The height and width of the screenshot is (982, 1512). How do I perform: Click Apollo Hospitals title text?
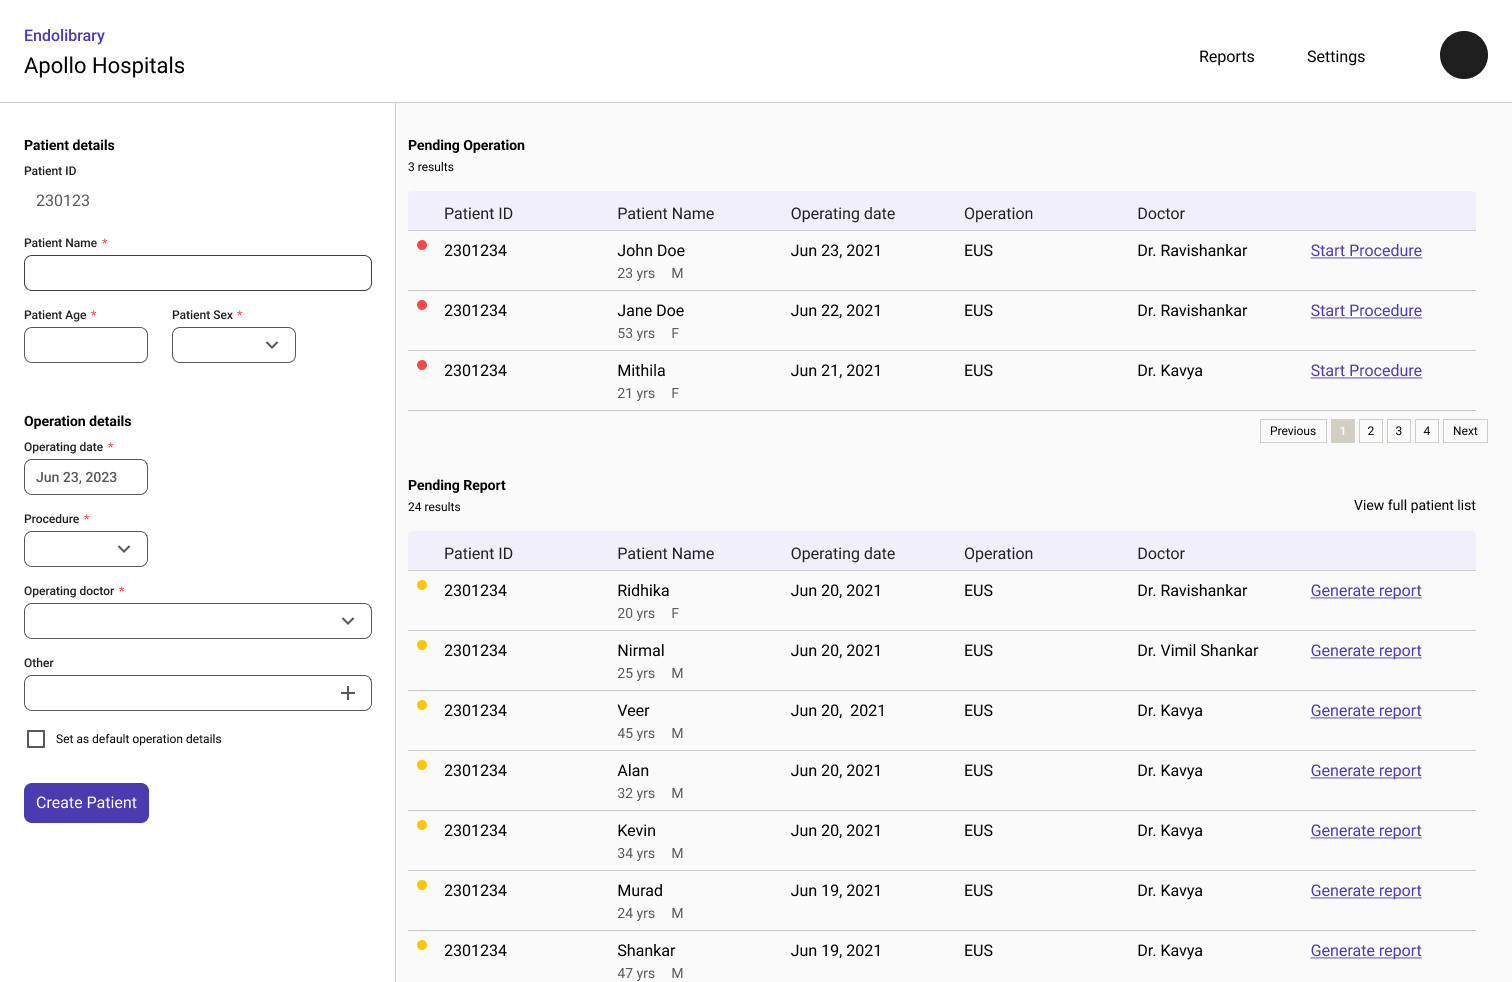pyautogui.click(x=104, y=66)
